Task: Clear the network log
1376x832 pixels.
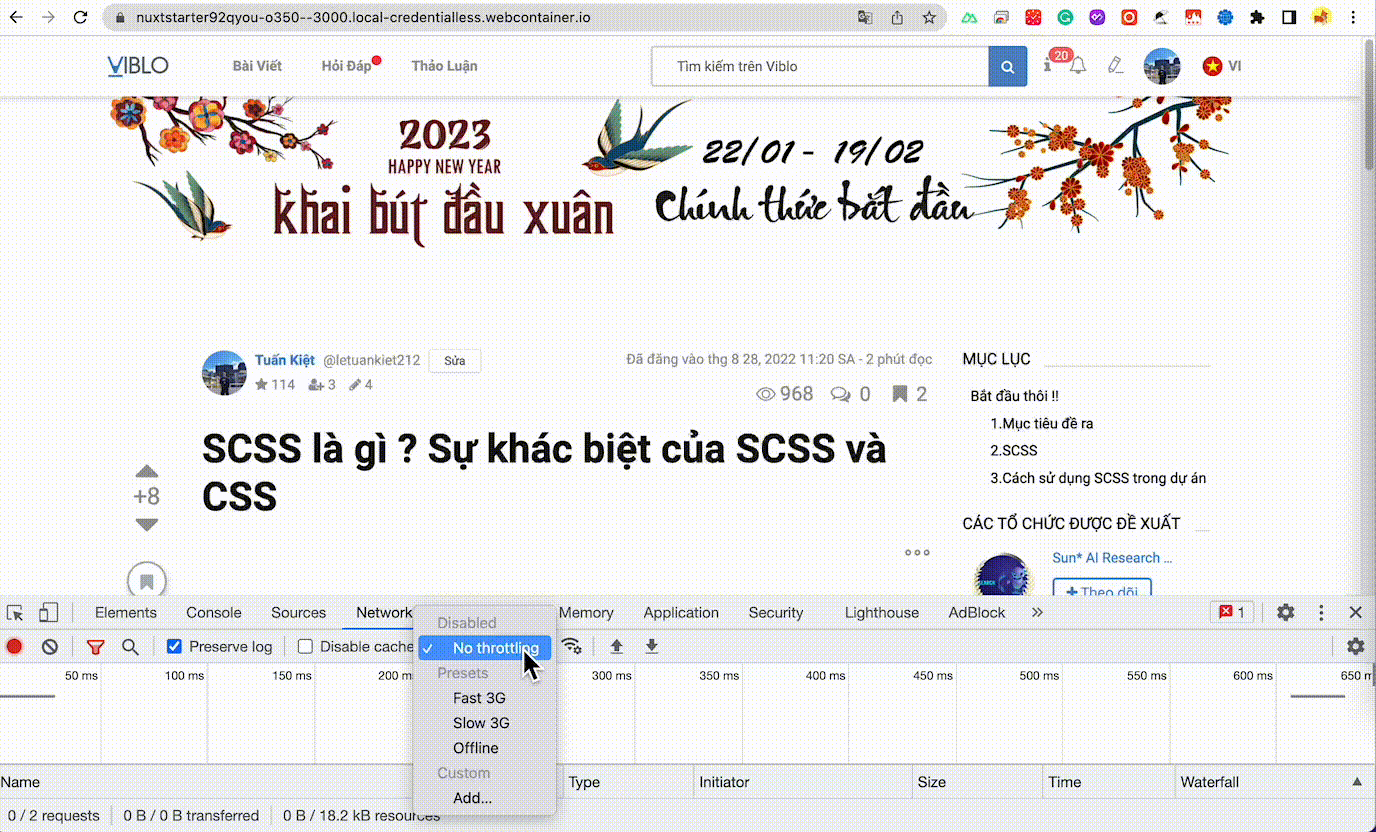Action: [x=49, y=647]
